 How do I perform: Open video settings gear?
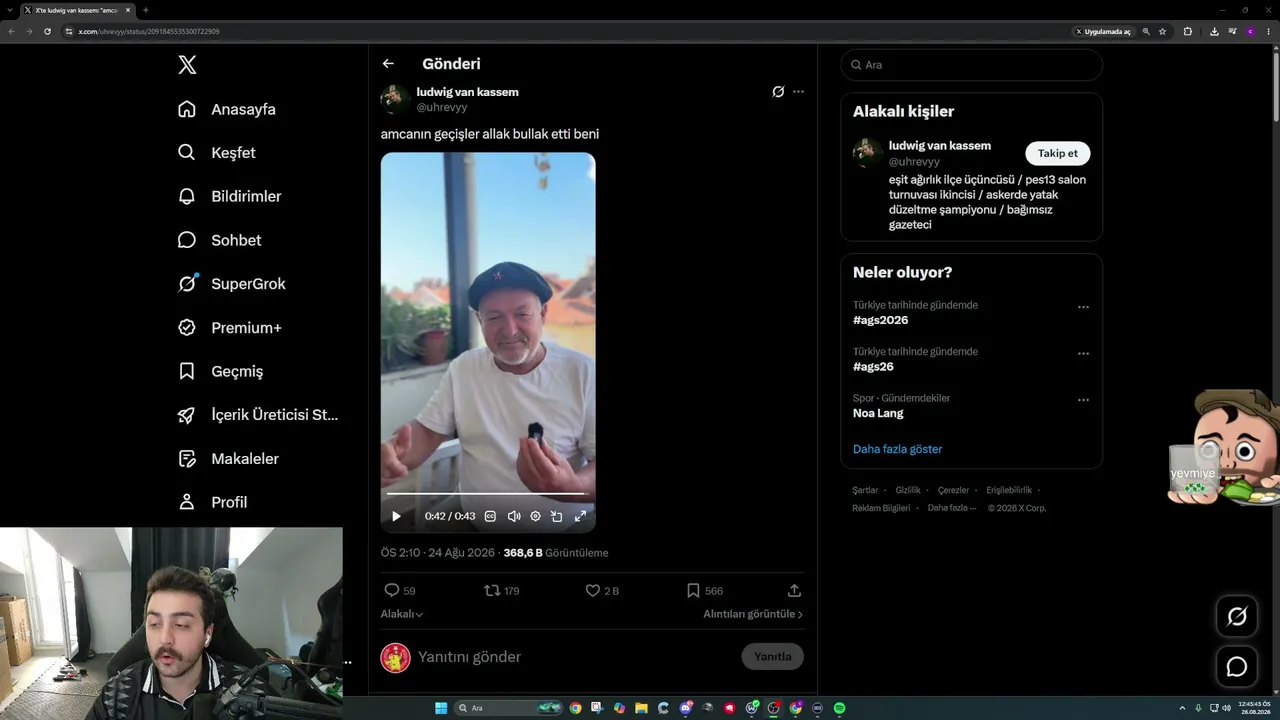(x=535, y=517)
